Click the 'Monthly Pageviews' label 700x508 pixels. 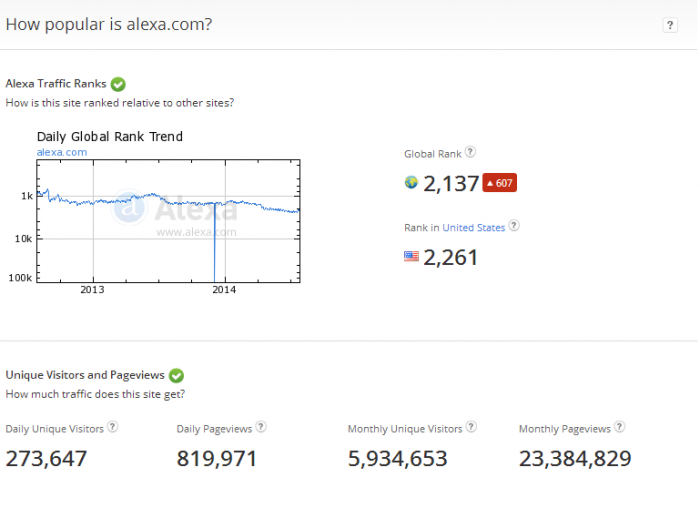coord(565,429)
